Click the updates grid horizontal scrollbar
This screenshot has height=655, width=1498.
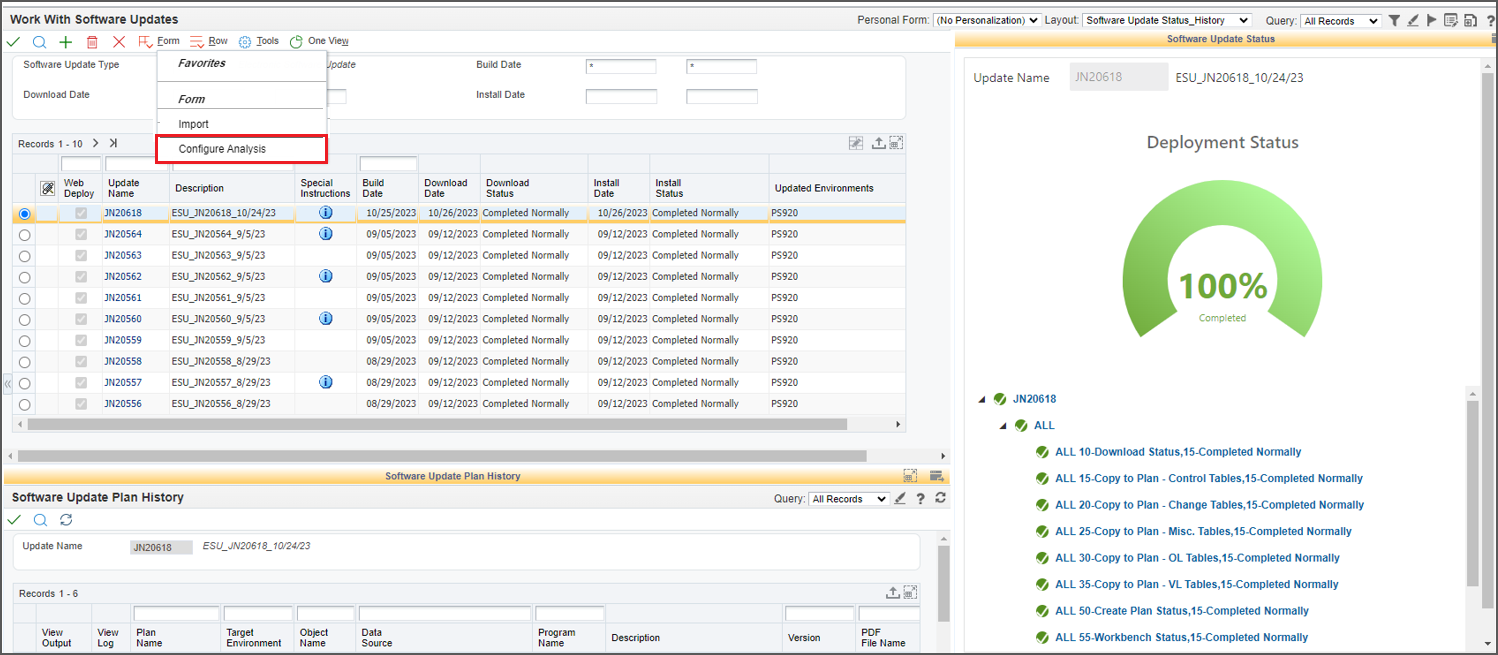(x=438, y=424)
